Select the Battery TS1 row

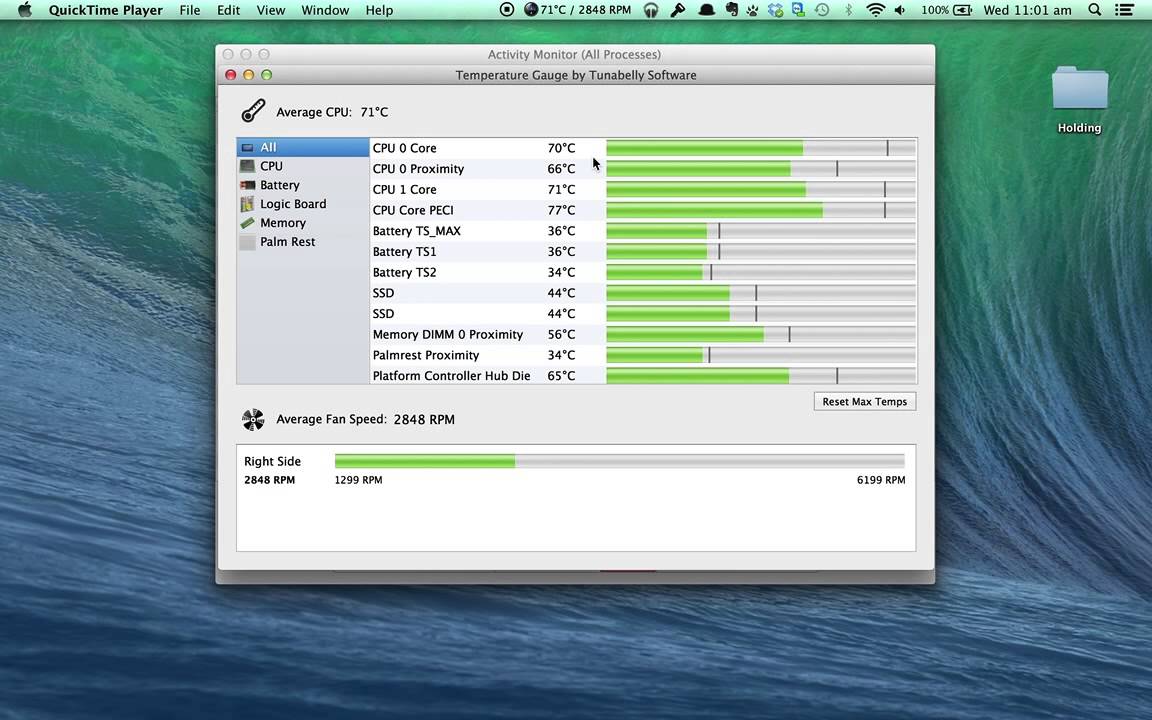click(643, 251)
